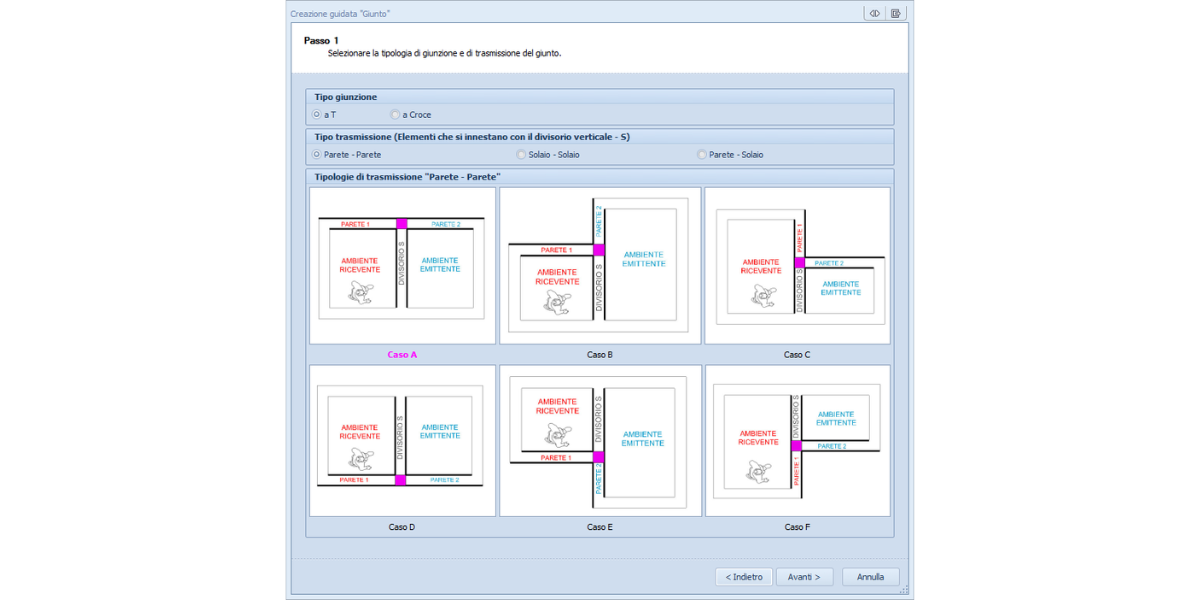Select the "a Croce" junction type
Image resolution: width=1200 pixels, height=600 pixels.
[x=396, y=114]
